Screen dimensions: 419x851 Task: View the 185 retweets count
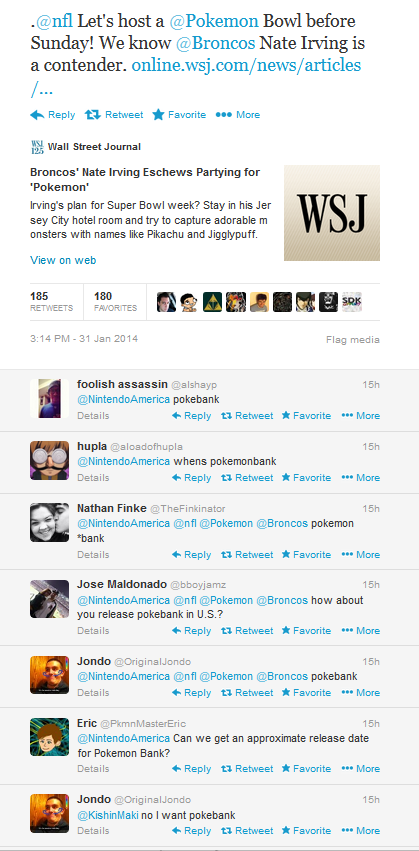coord(51,302)
